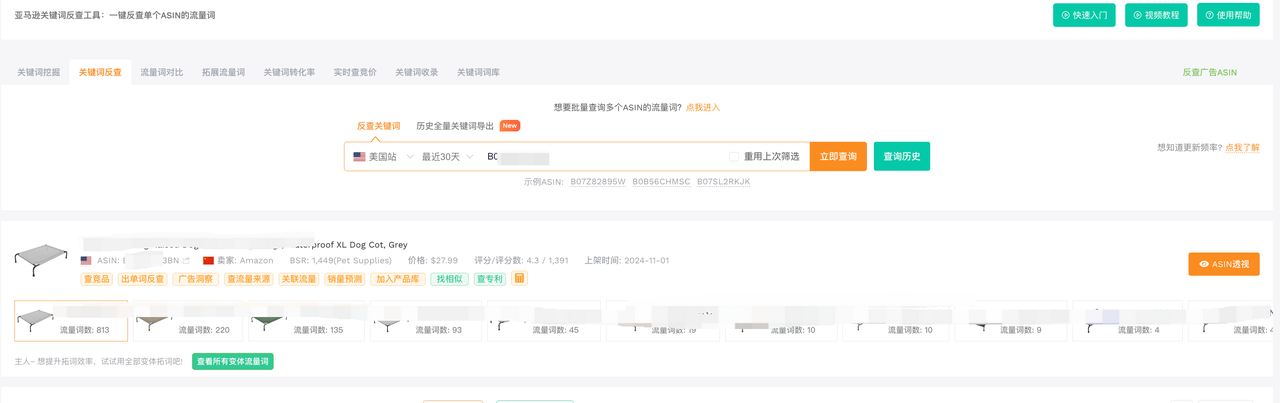Click the ASIN search input field

pyautogui.click(x=600, y=157)
